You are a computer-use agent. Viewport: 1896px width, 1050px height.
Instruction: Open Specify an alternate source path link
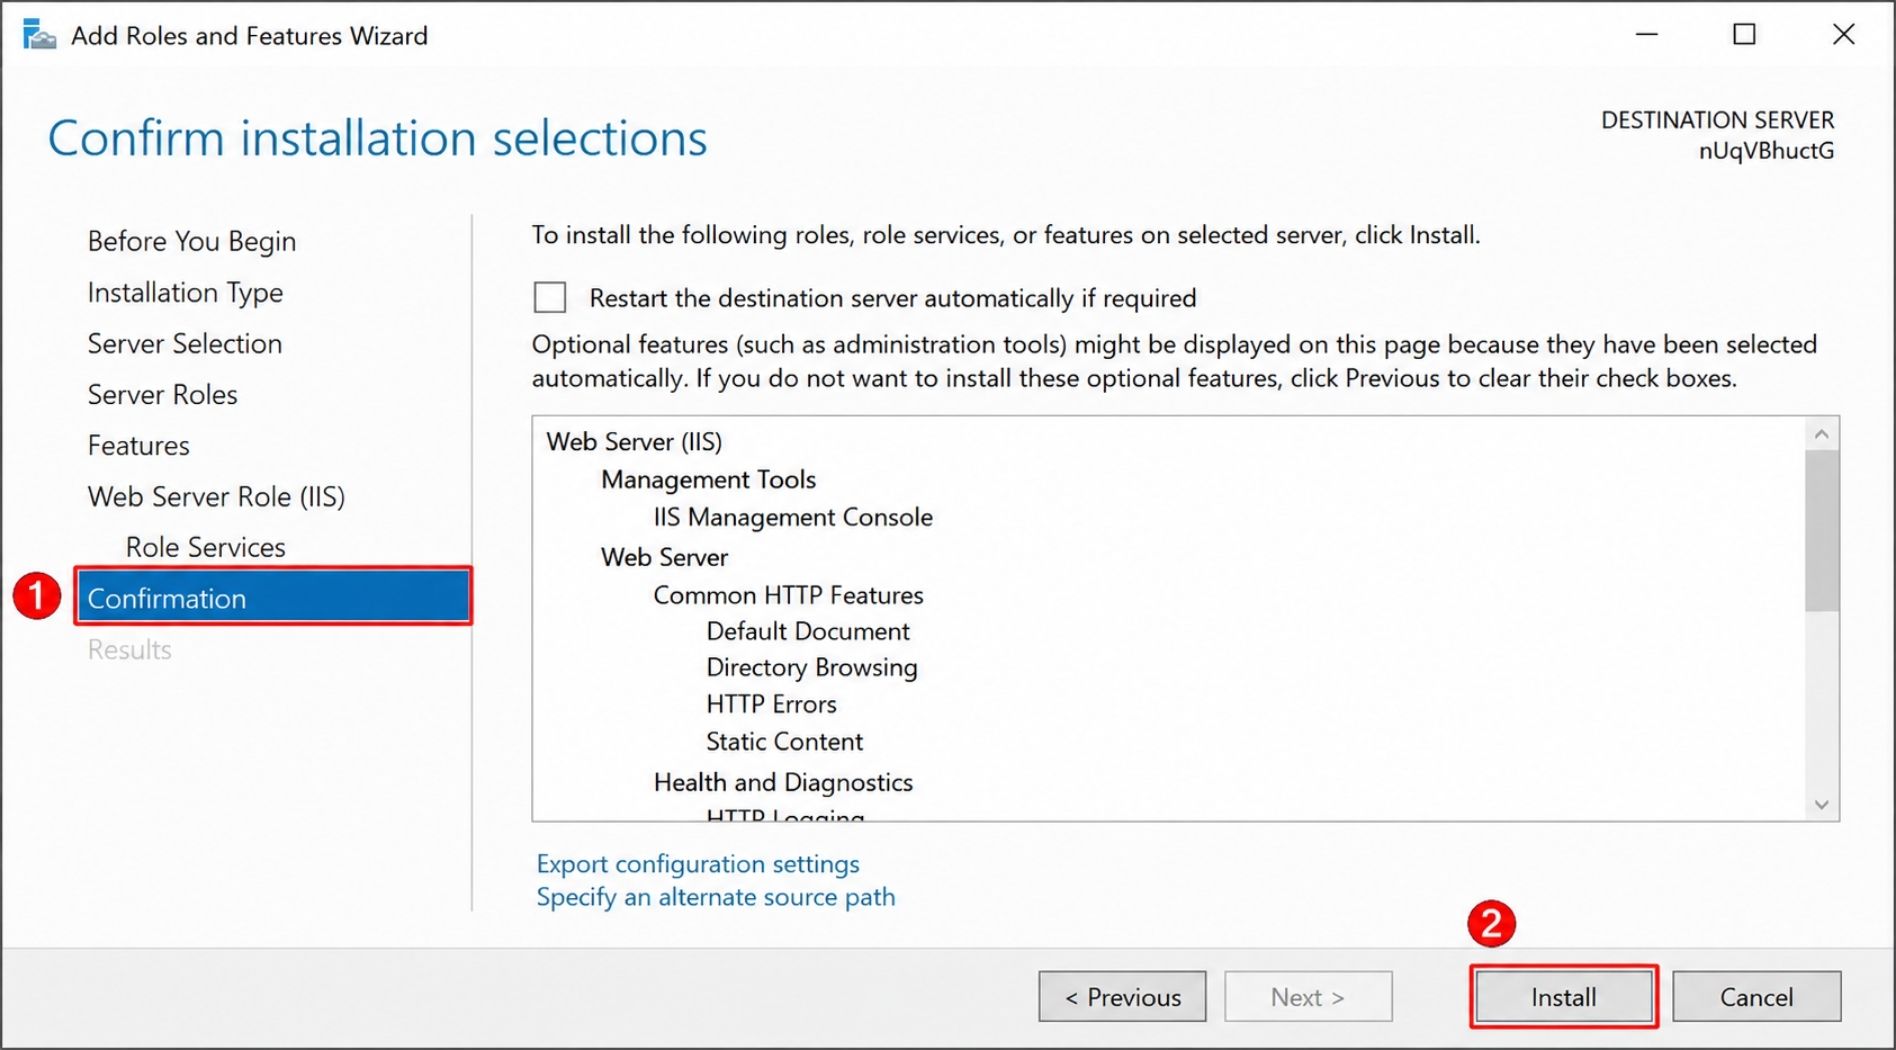tap(716, 896)
